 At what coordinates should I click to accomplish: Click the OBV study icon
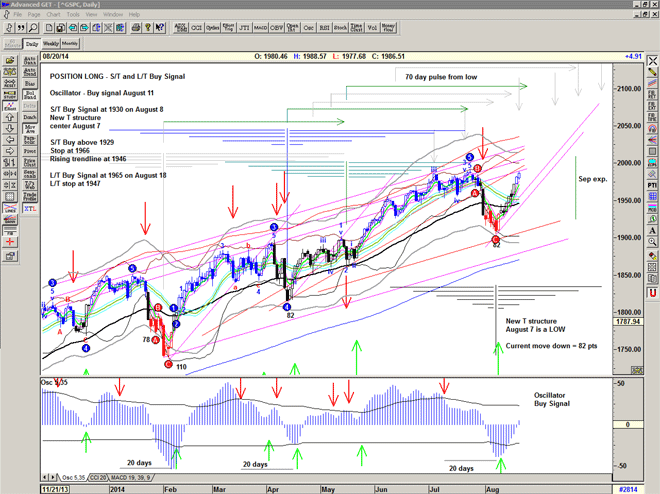click(x=277, y=29)
